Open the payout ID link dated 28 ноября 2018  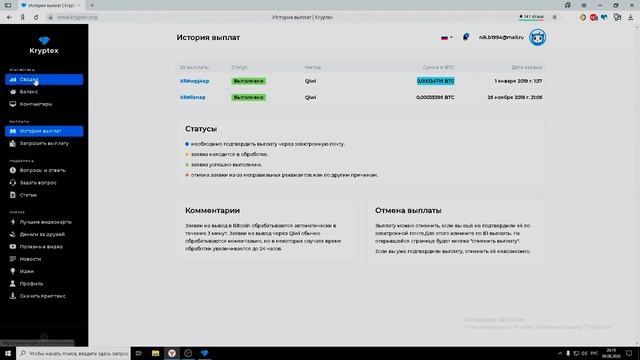click(193, 98)
